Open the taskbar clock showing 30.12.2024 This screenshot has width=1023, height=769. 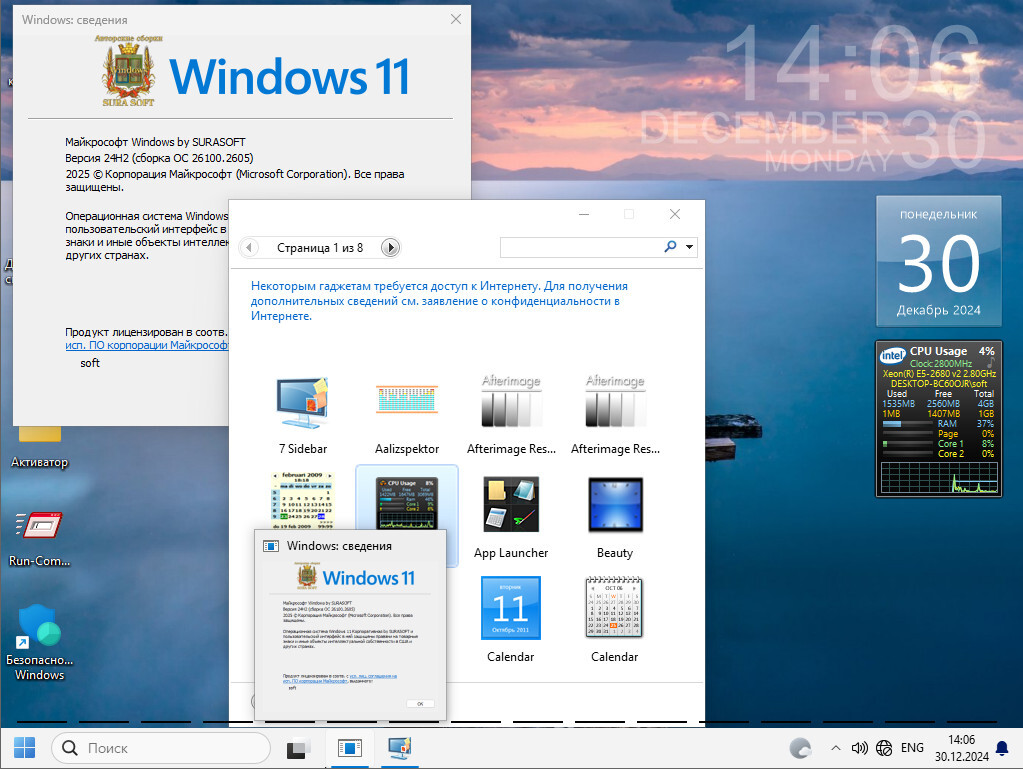[962, 748]
